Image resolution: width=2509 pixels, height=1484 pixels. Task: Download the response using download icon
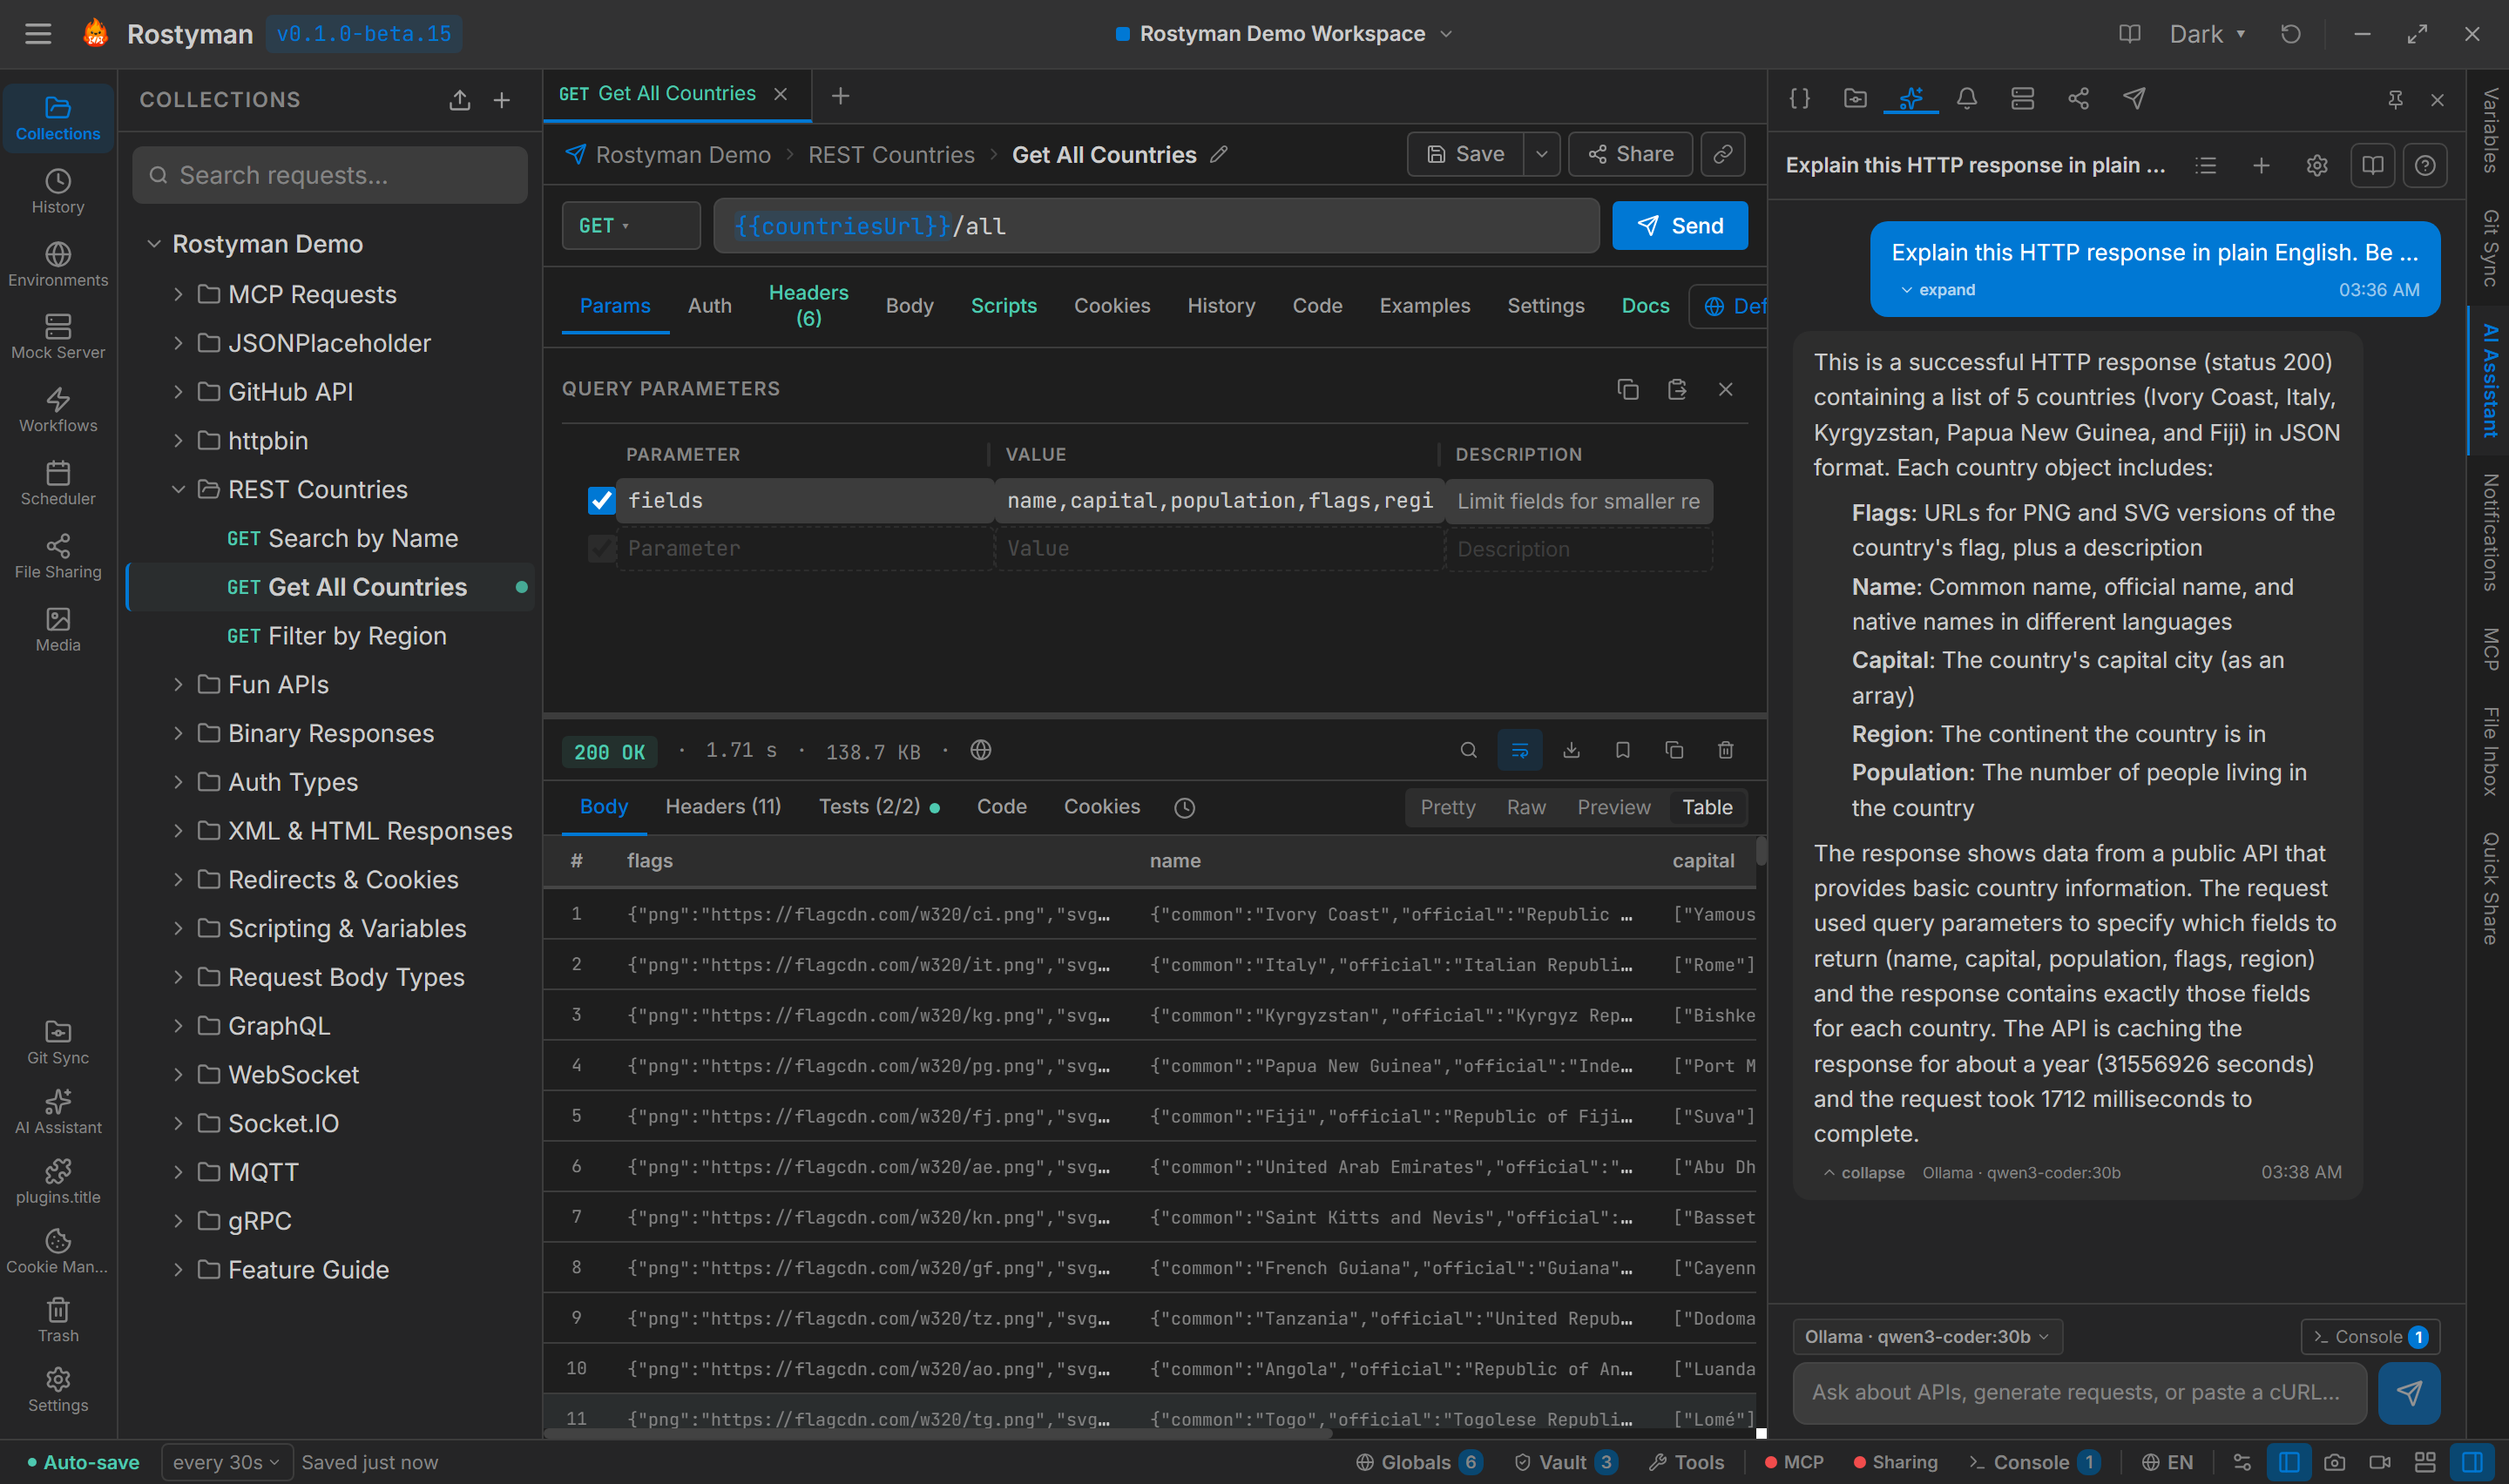tap(1571, 750)
